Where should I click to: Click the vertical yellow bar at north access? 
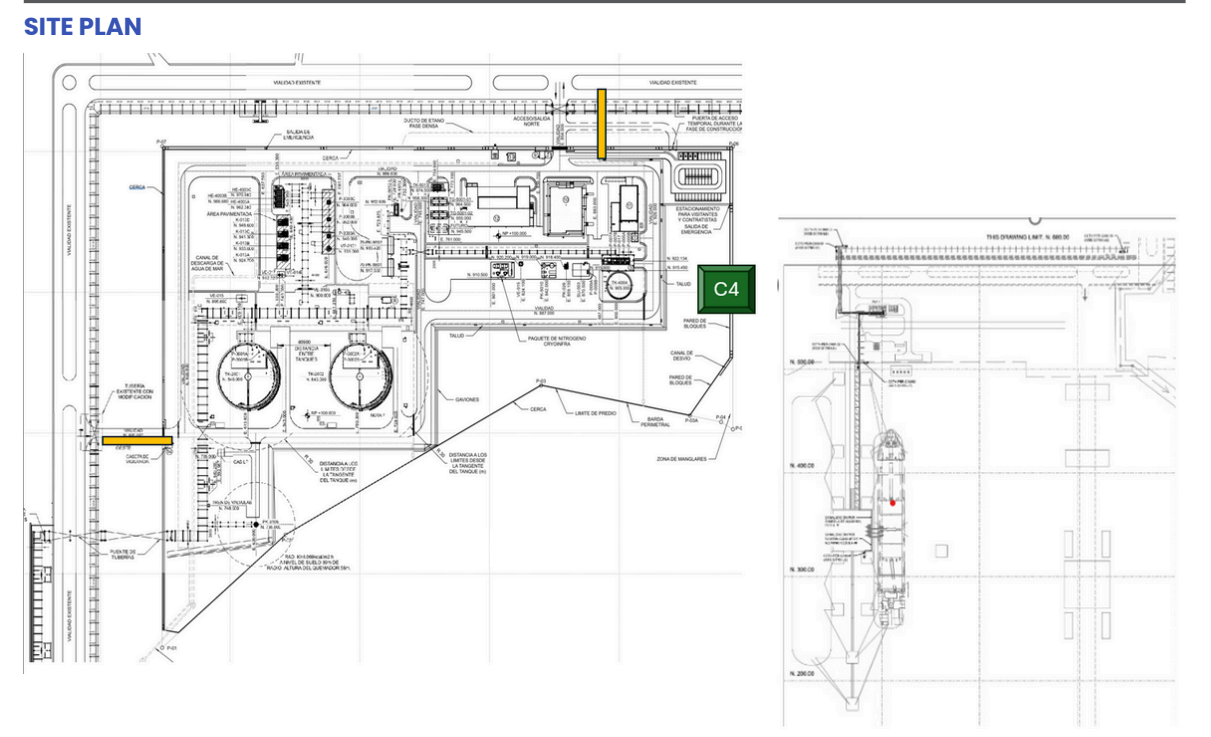point(602,123)
